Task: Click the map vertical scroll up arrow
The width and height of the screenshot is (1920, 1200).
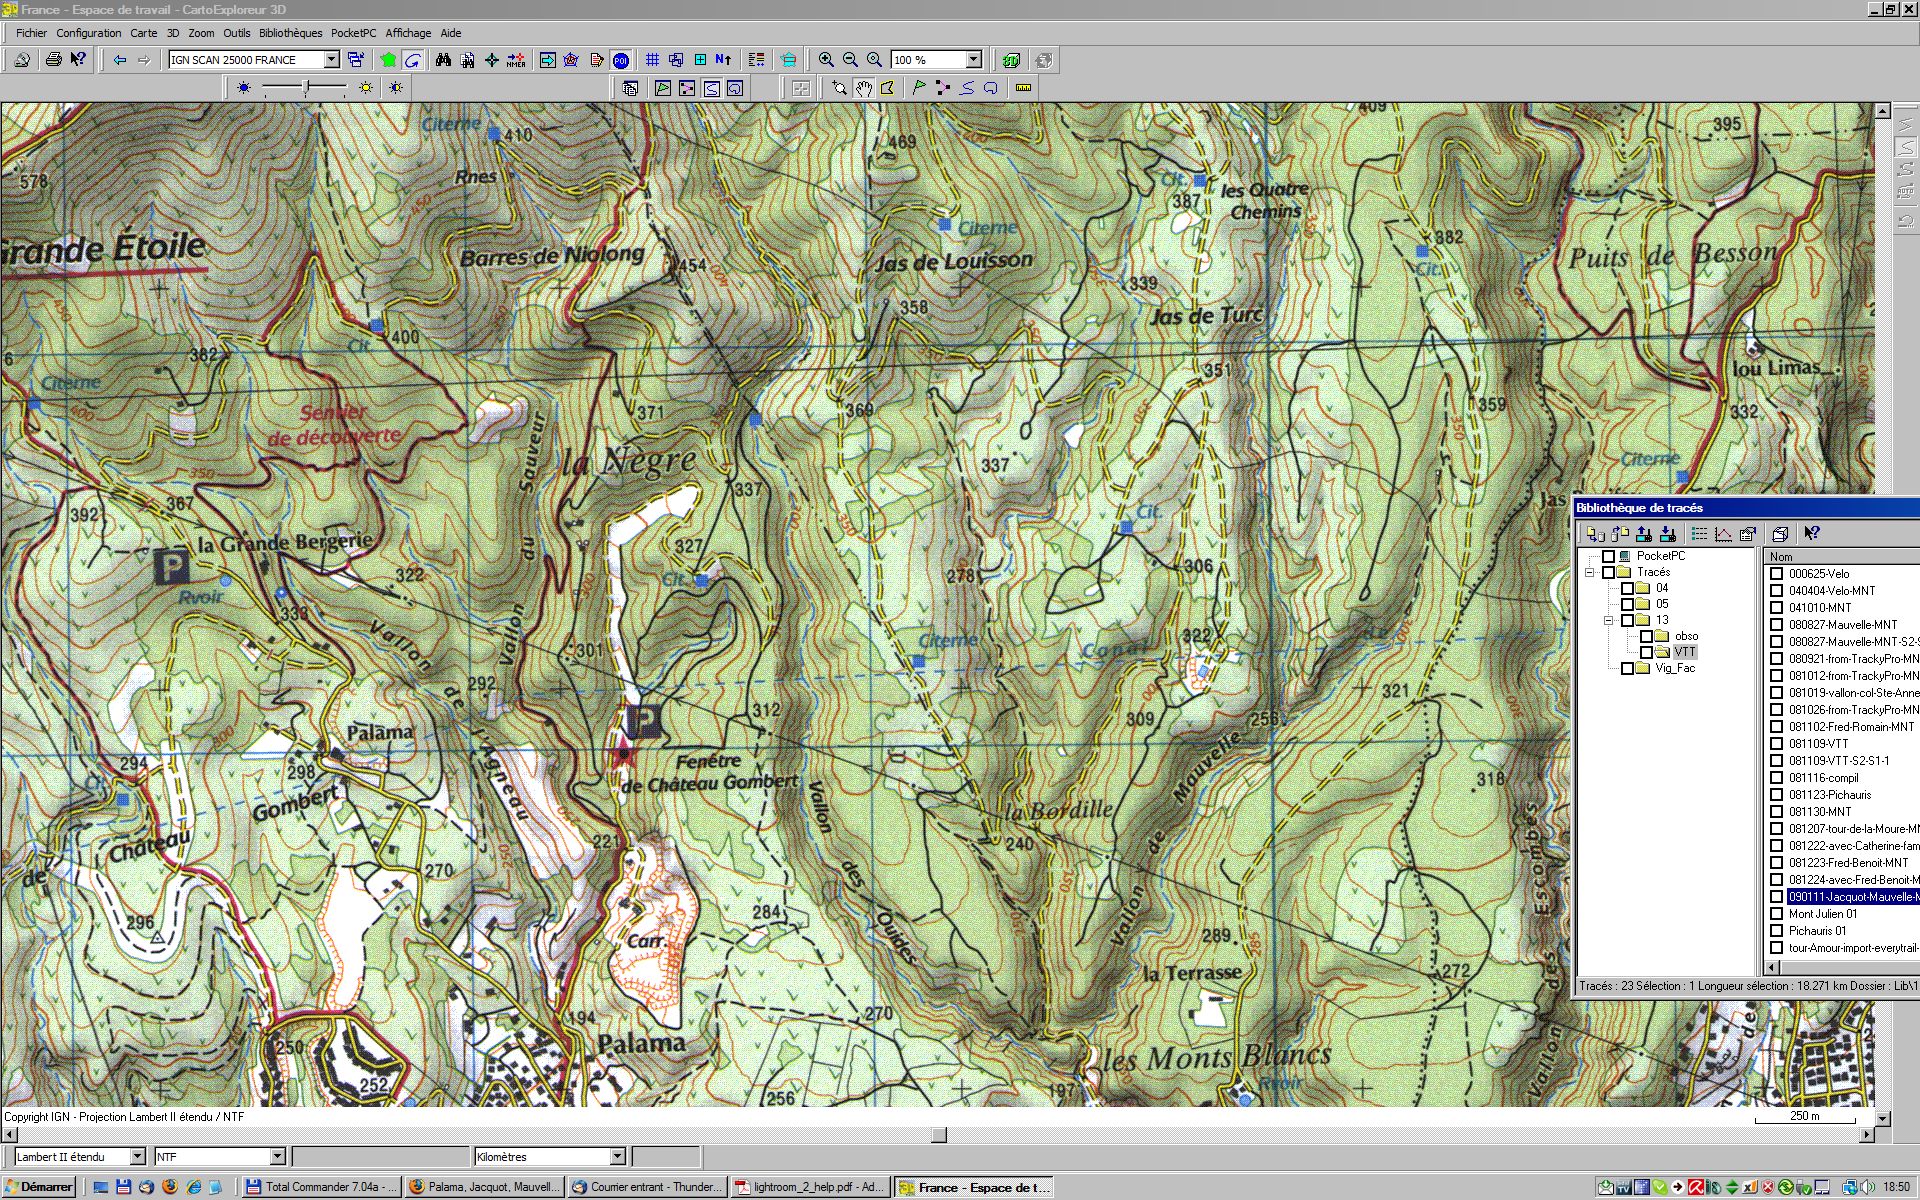Action: pos(1883,111)
